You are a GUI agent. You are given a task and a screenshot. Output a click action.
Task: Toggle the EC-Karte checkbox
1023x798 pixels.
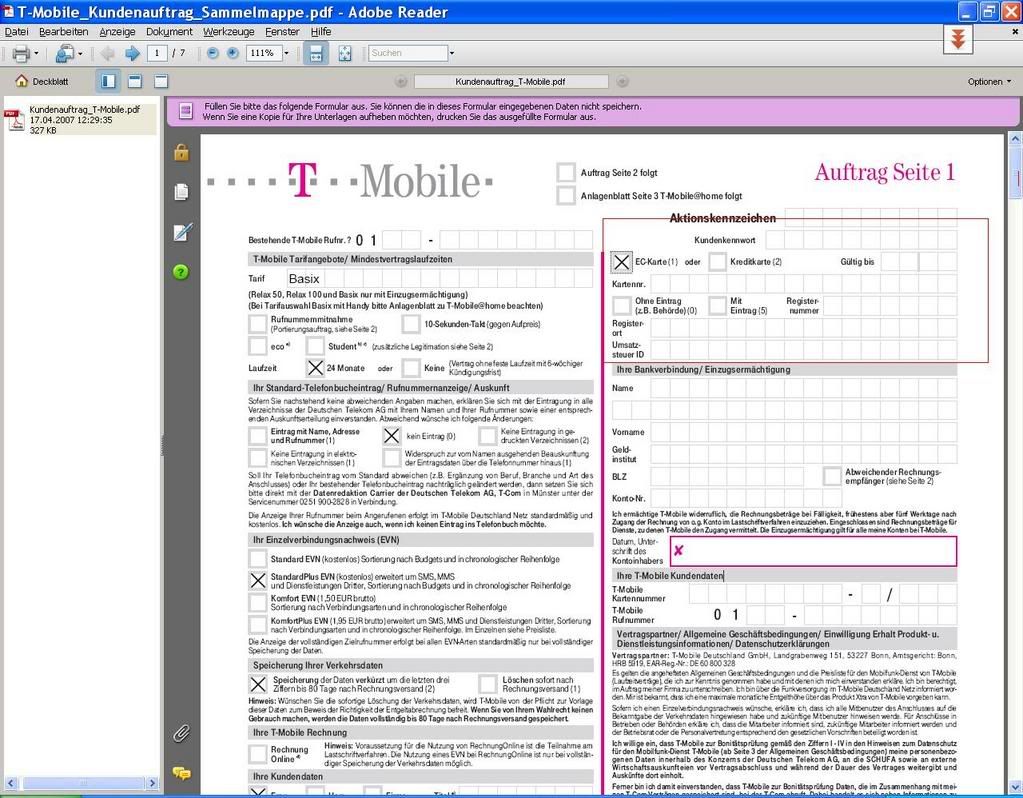(621, 262)
